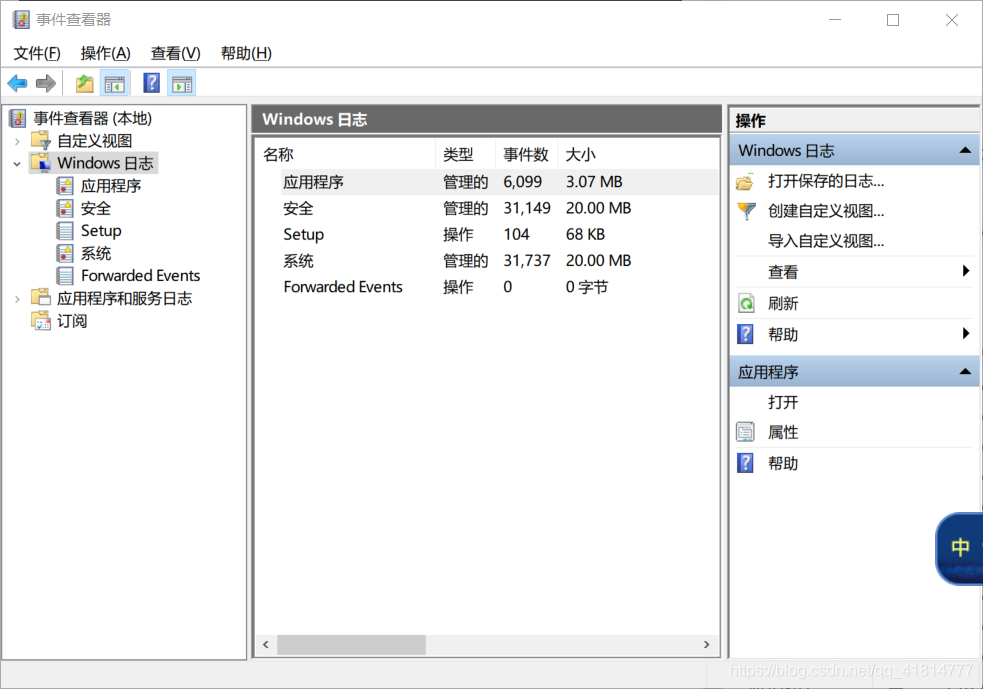Click the Back arrow toolbar icon

coord(17,83)
